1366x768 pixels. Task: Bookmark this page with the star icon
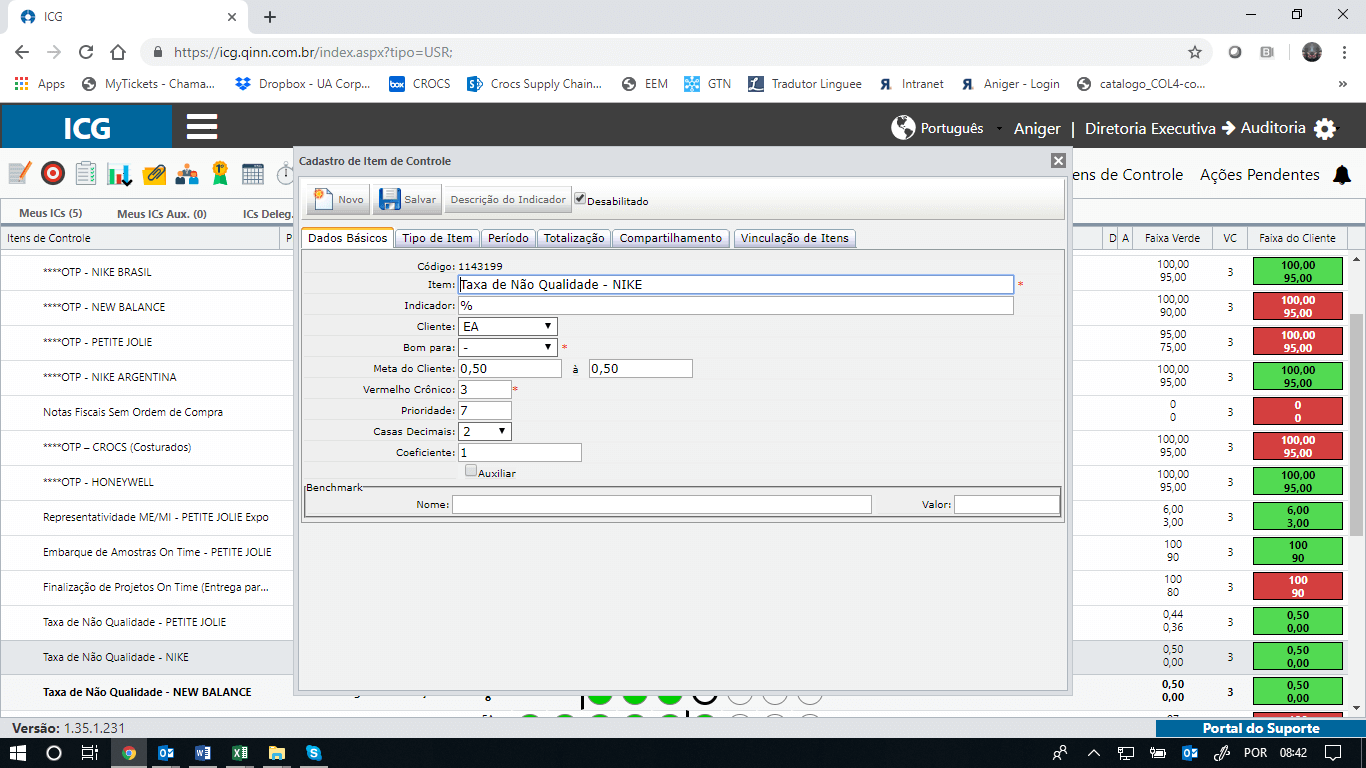tap(1194, 52)
